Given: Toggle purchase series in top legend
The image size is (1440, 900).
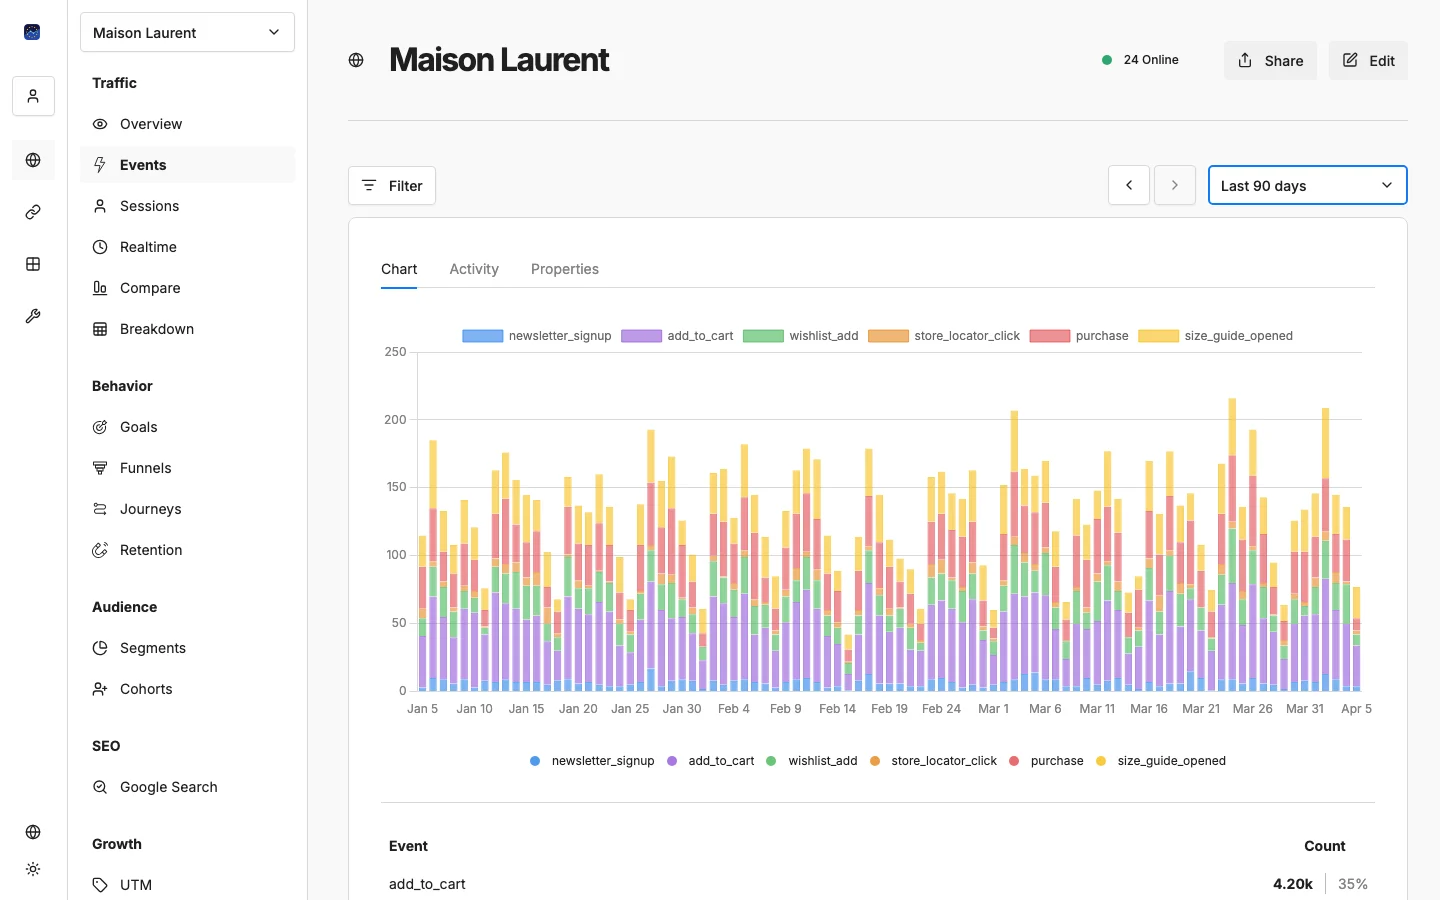Looking at the screenshot, I should (x=1079, y=336).
